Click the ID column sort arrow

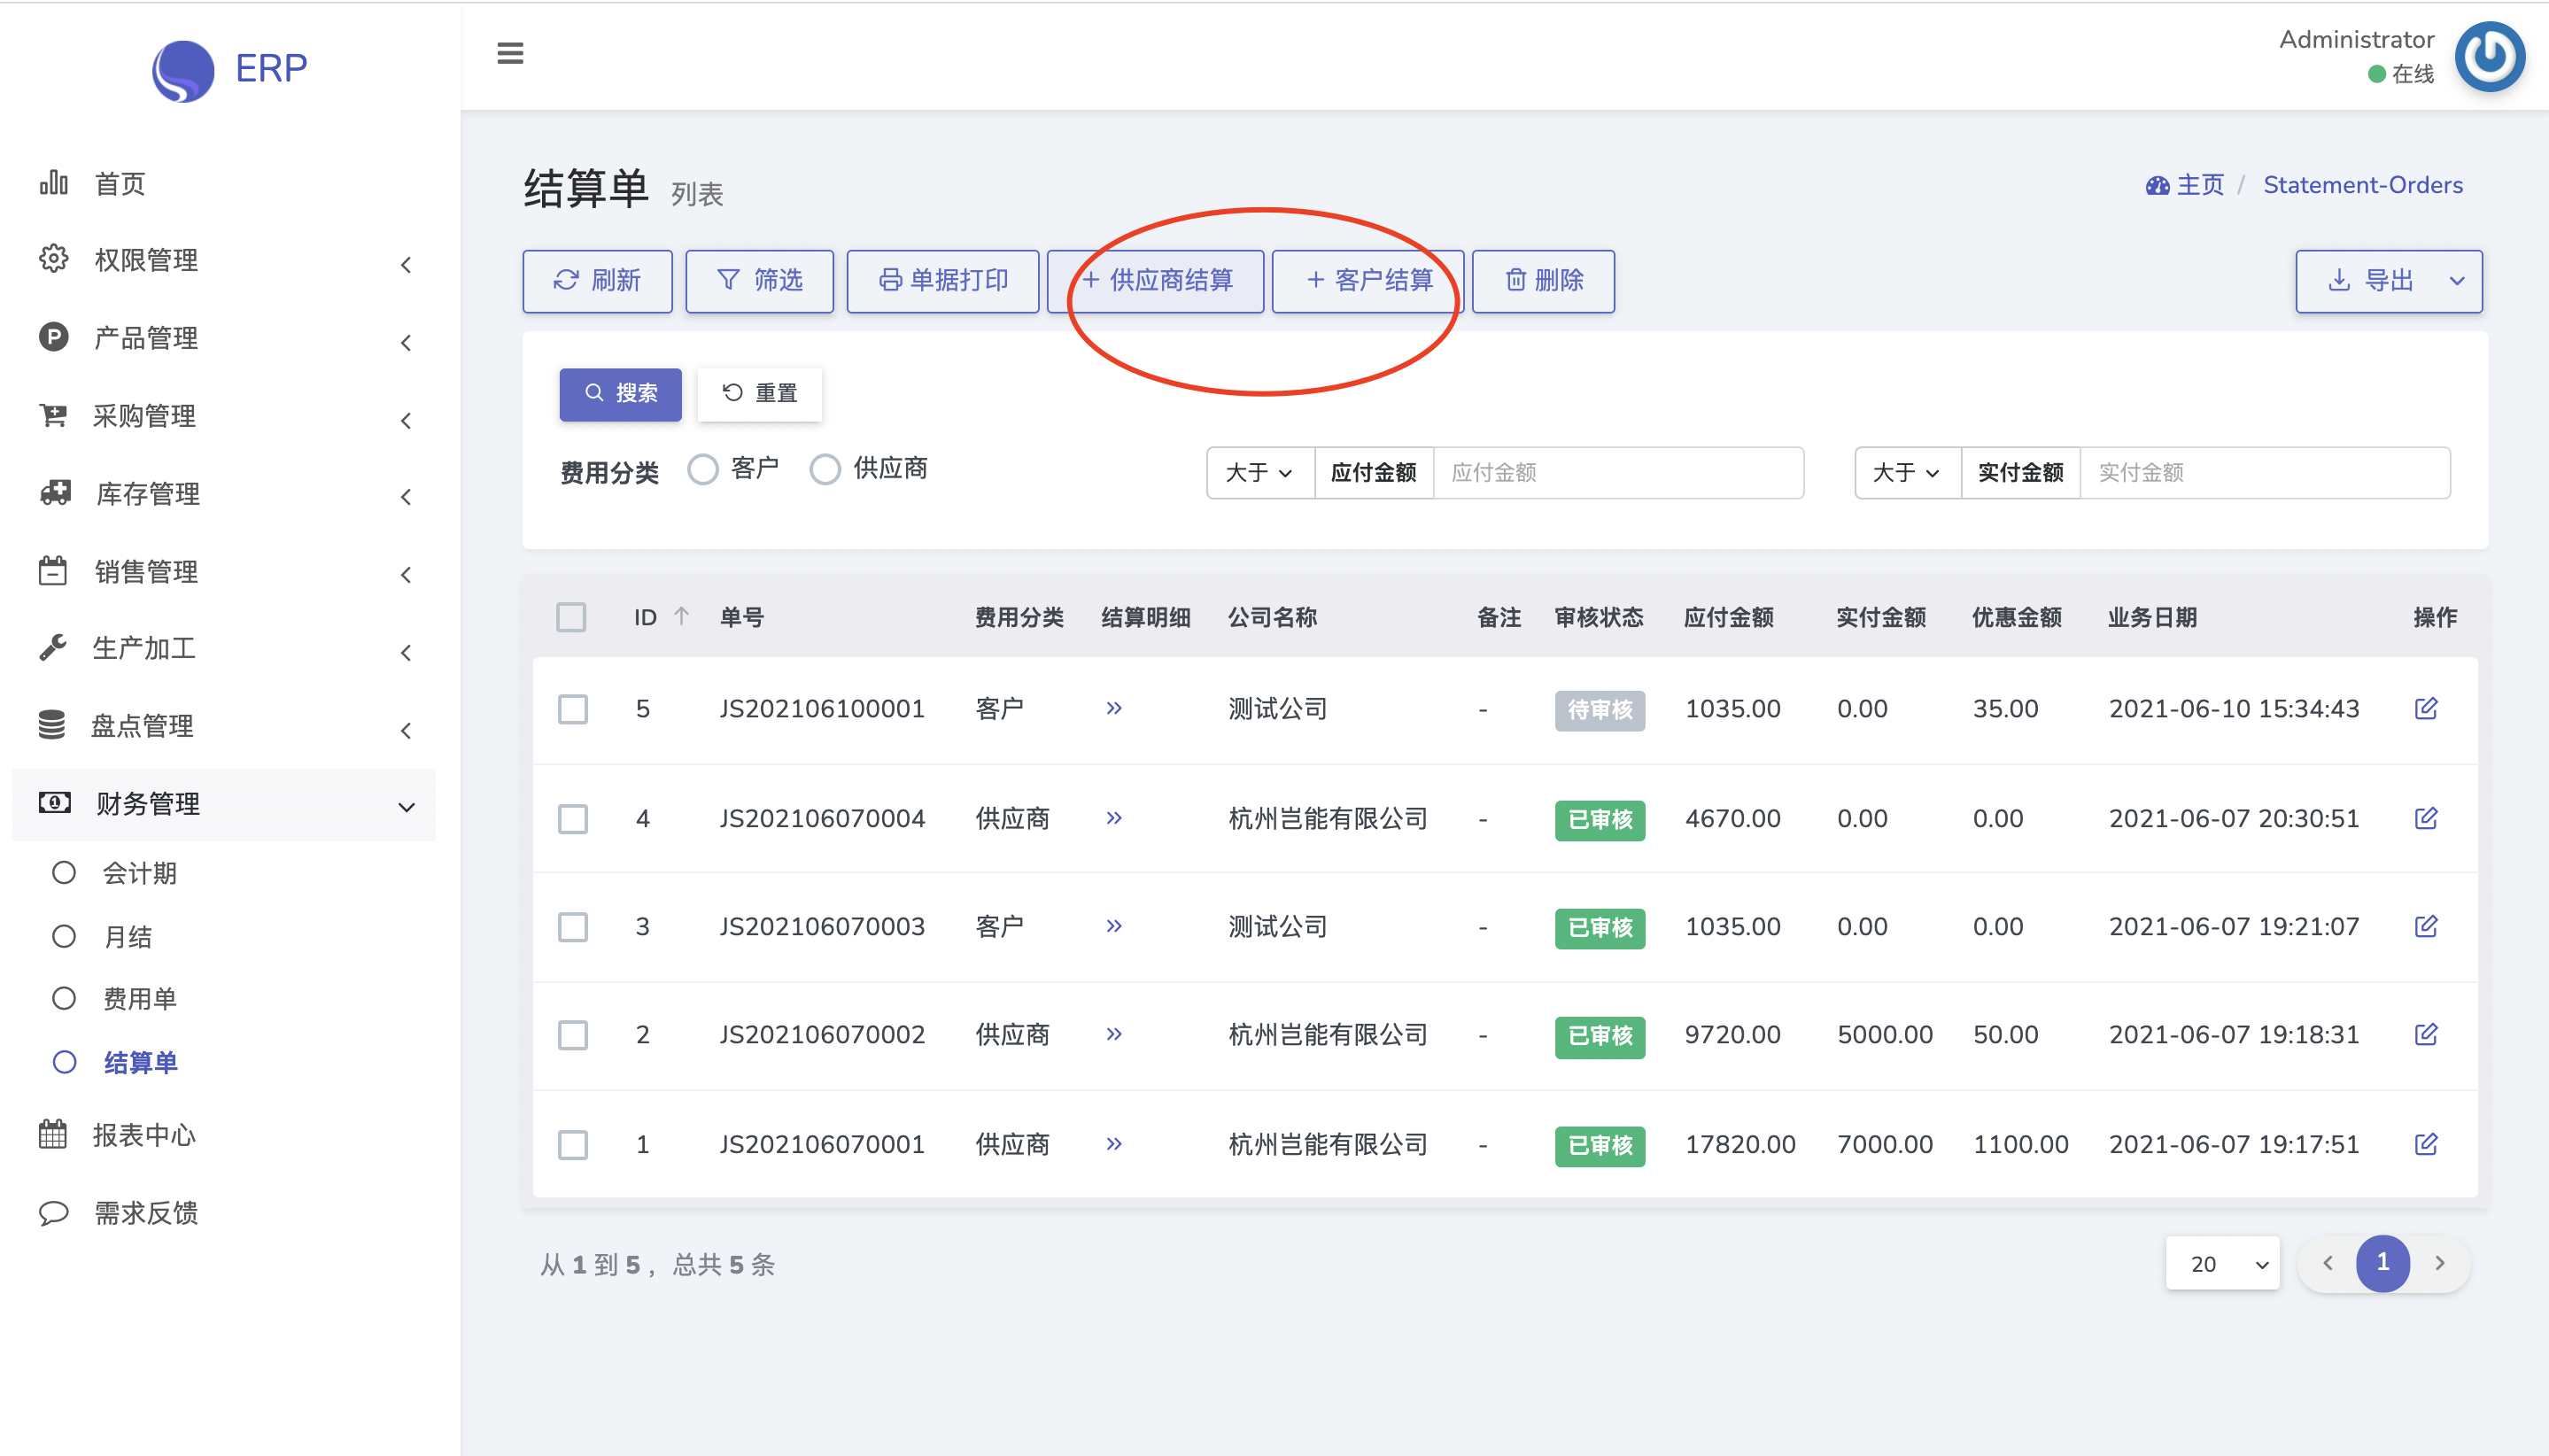click(x=682, y=616)
